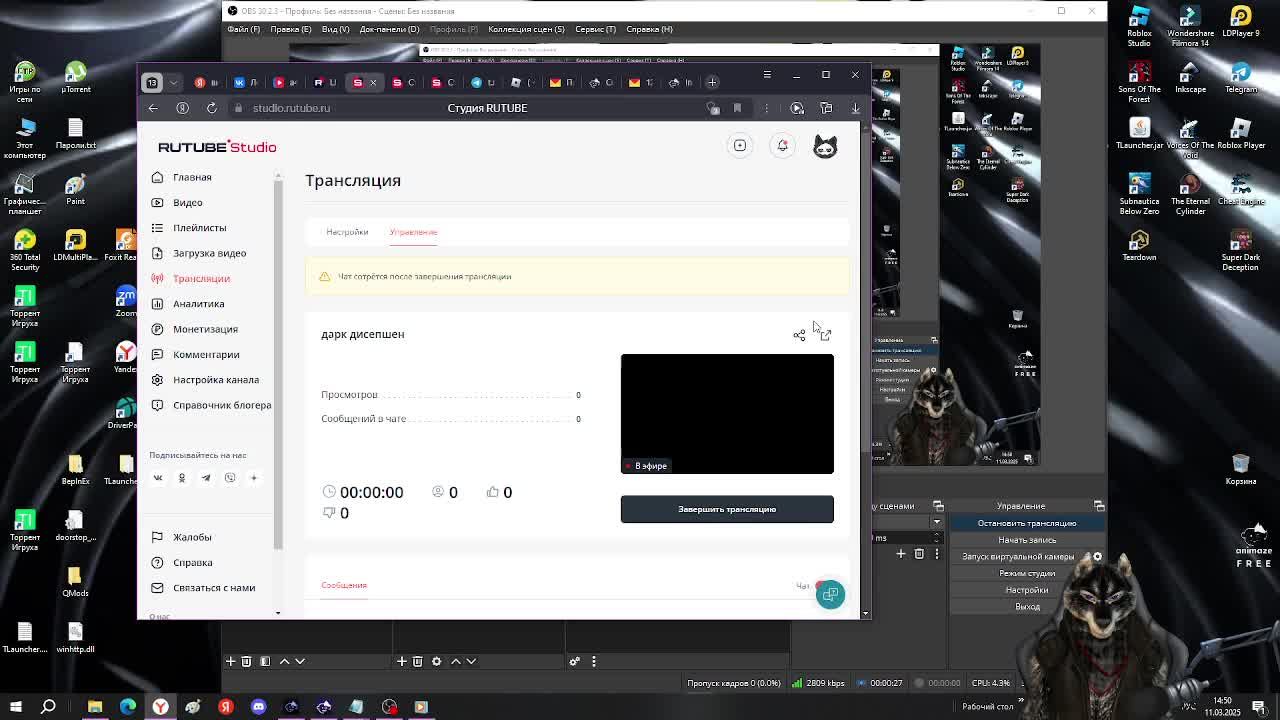Viewport: 1280px width, 720px height.
Task: Click Начать запись in OBS
Action: (1027, 540)
